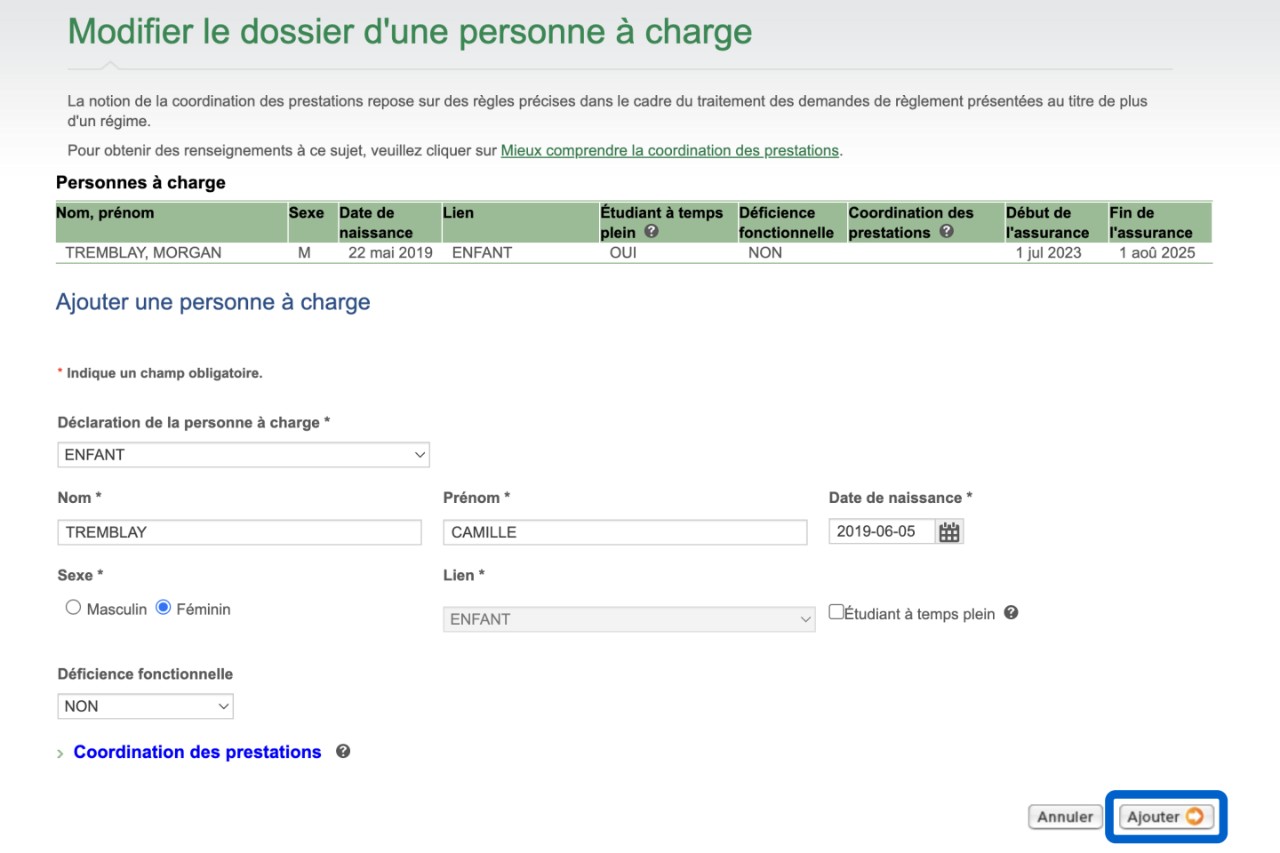
Task: Click the Date de naissance text field
Action: point(881,532)
